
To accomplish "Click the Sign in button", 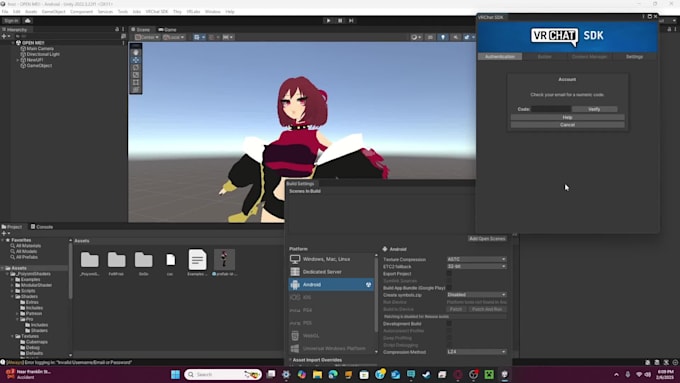I will 11,21.
